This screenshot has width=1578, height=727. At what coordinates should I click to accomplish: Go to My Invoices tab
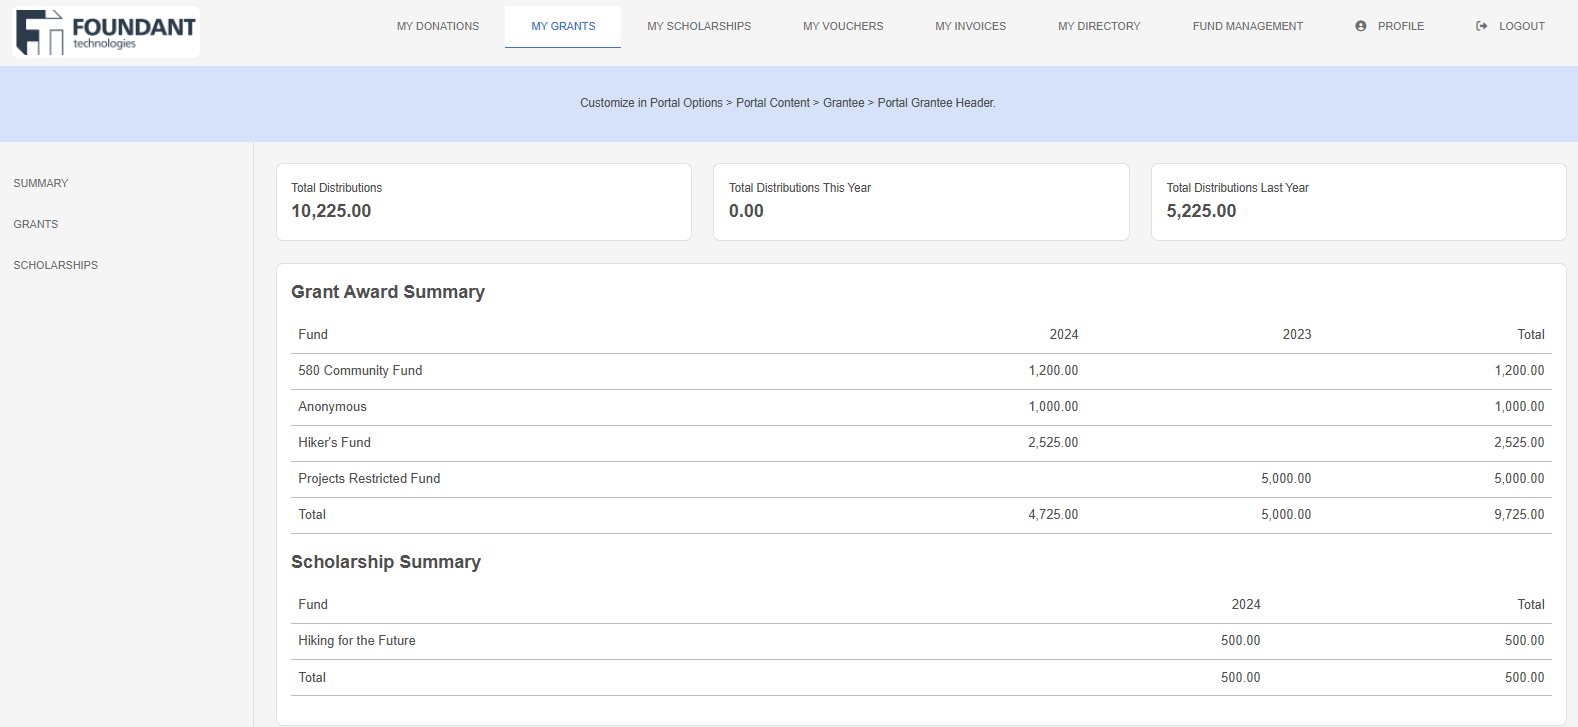971,26
